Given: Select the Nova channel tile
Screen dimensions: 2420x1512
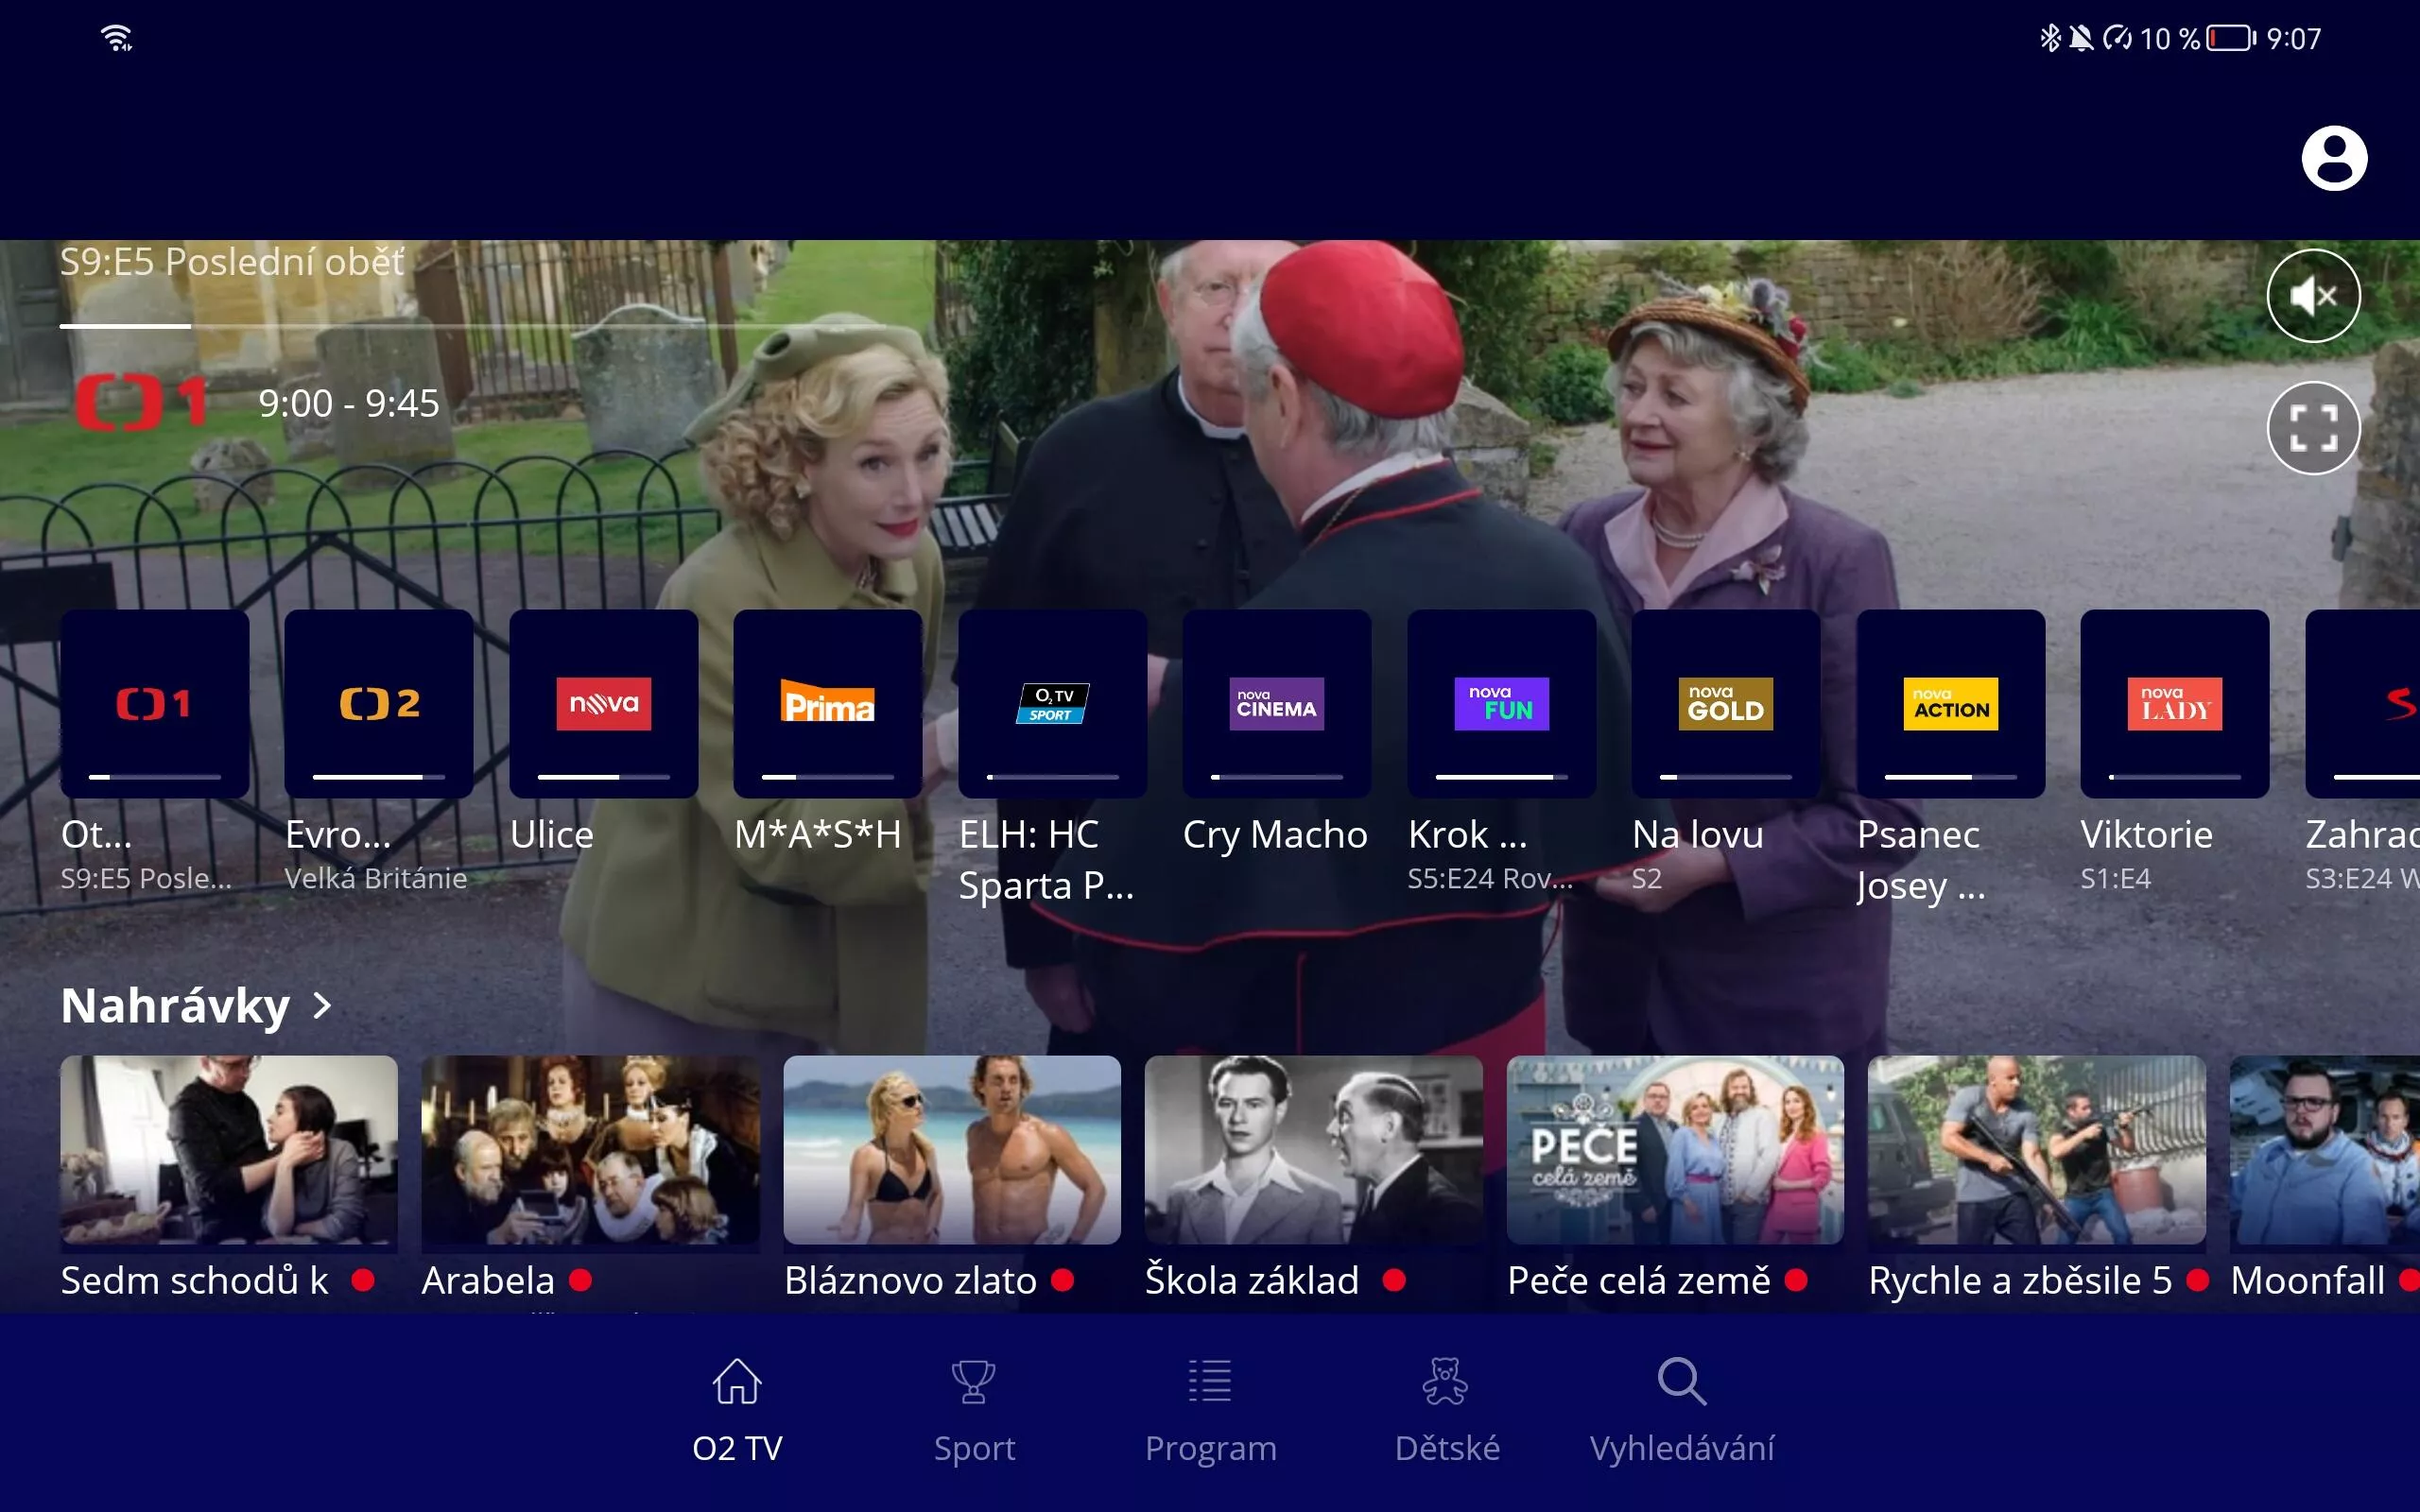Looking at the screenshot, I should coord(603,703).
